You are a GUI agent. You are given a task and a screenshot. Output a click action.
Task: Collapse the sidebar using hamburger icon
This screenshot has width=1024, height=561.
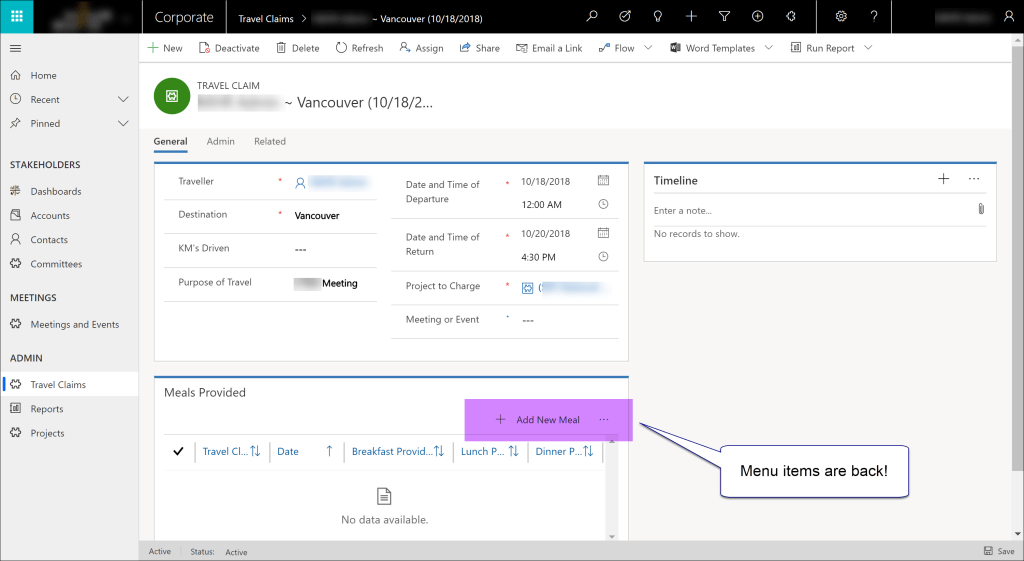pos(16,48)
